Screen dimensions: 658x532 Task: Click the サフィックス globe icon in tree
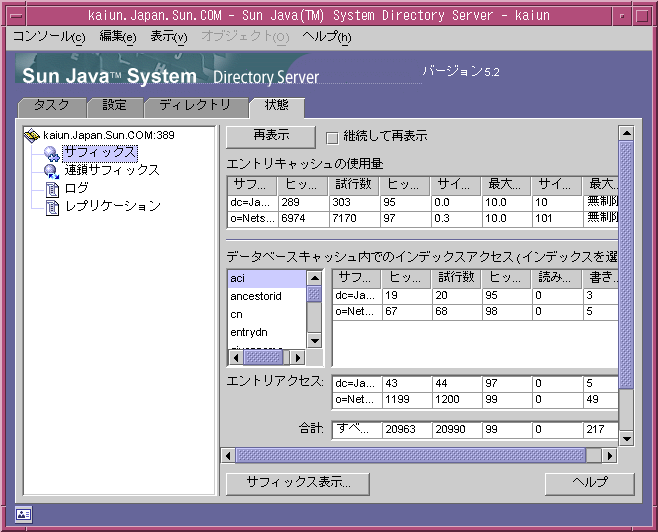tap(52, 154)
